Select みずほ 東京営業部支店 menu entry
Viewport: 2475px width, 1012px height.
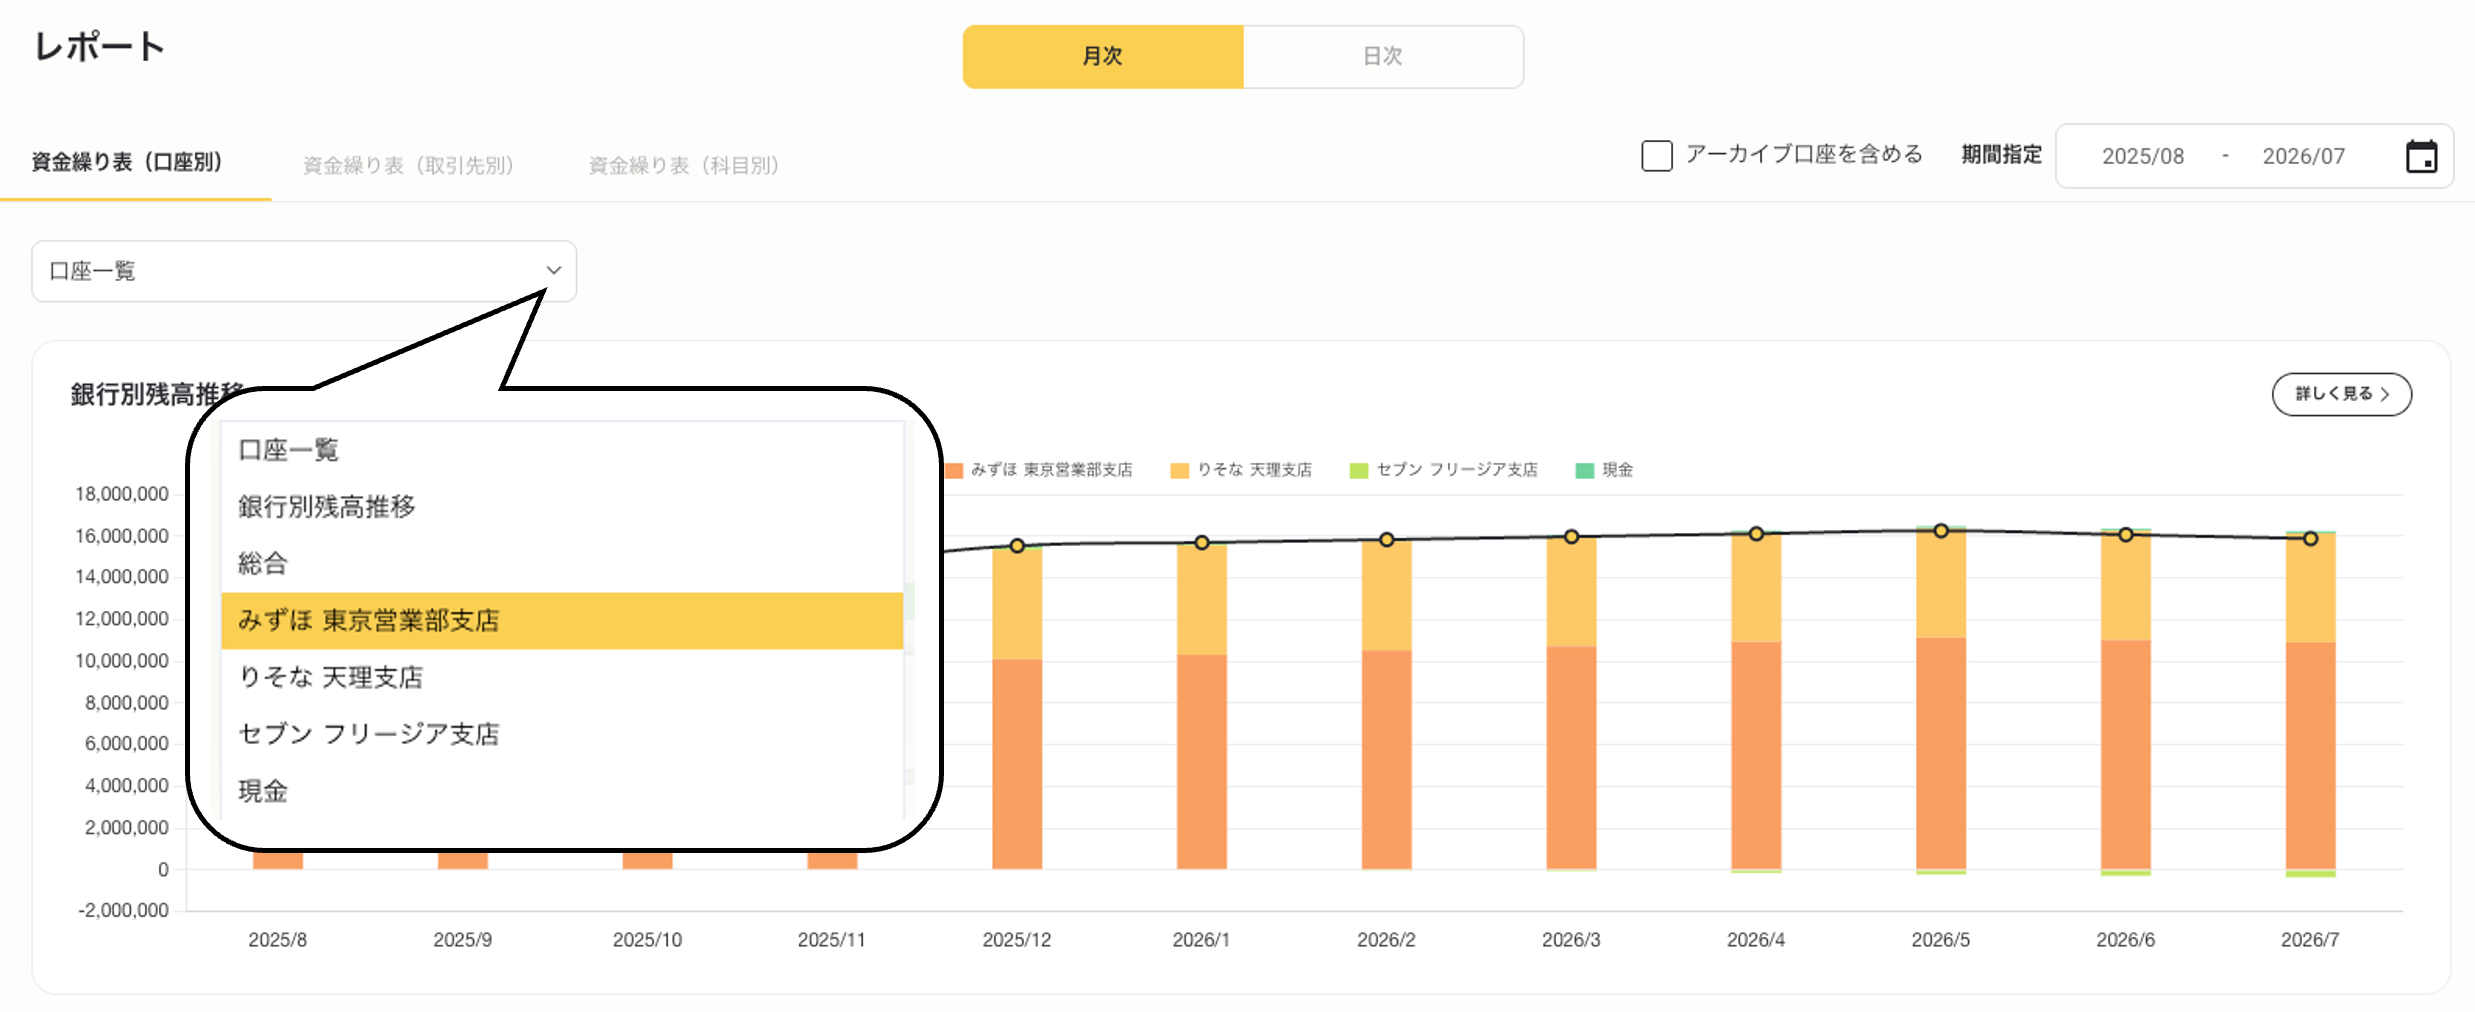coord(372,620)
